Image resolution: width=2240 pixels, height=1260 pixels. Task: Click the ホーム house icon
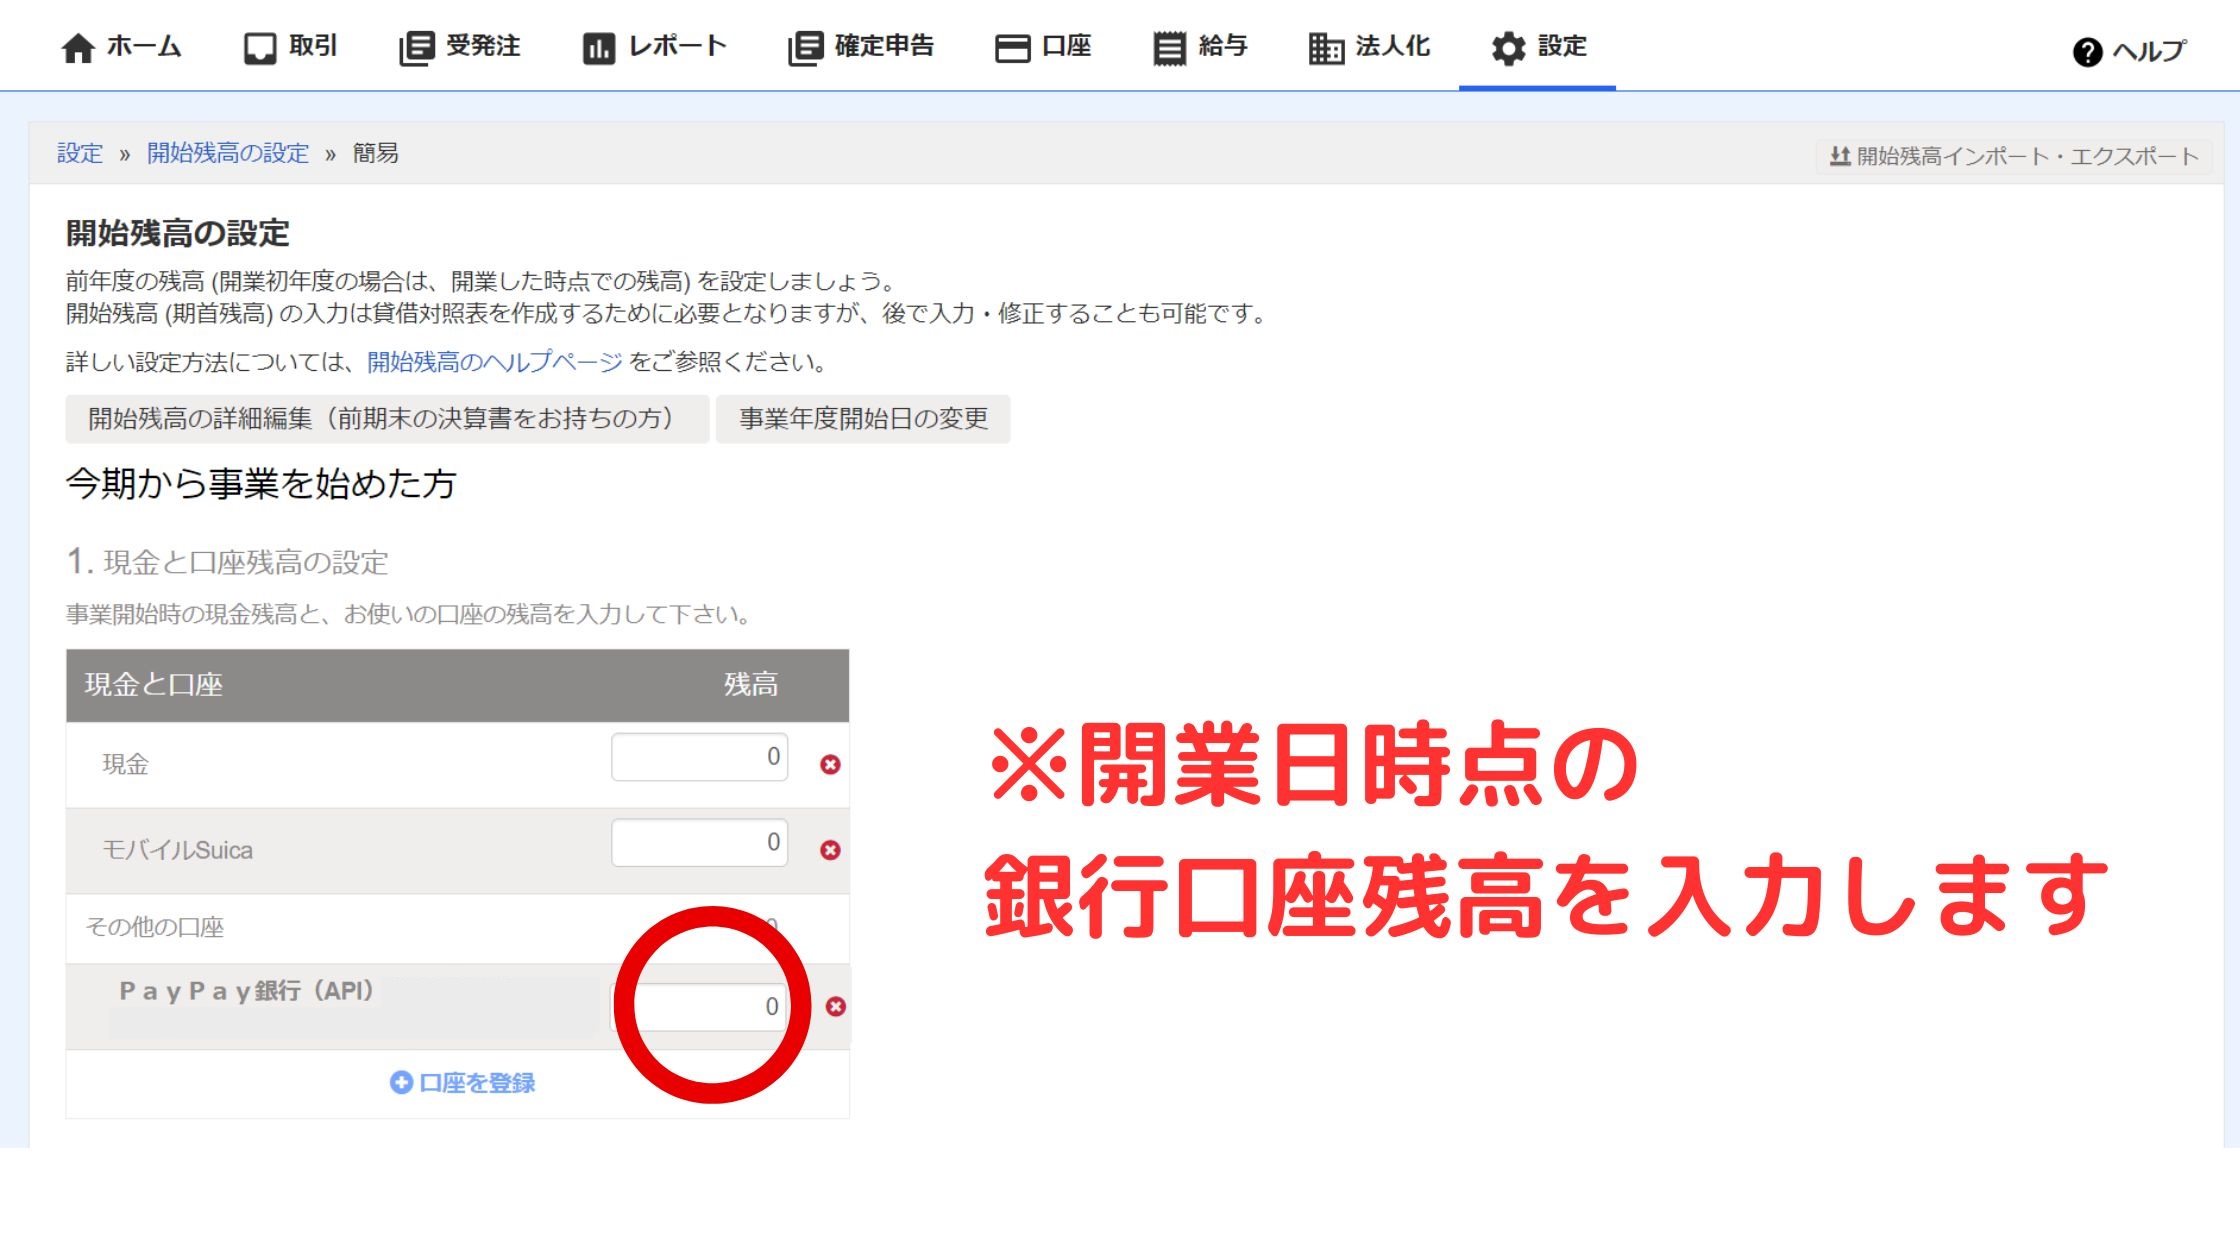point(78,48)
